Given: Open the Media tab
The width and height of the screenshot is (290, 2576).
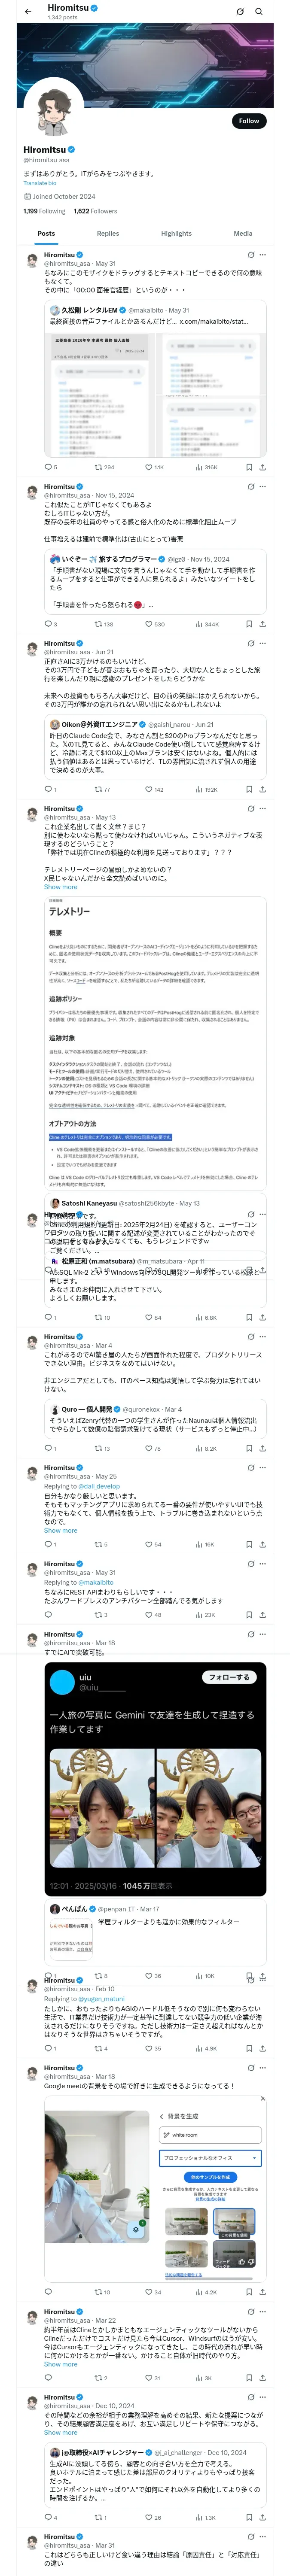Looking at the screenshot, I should pos(243,234).
